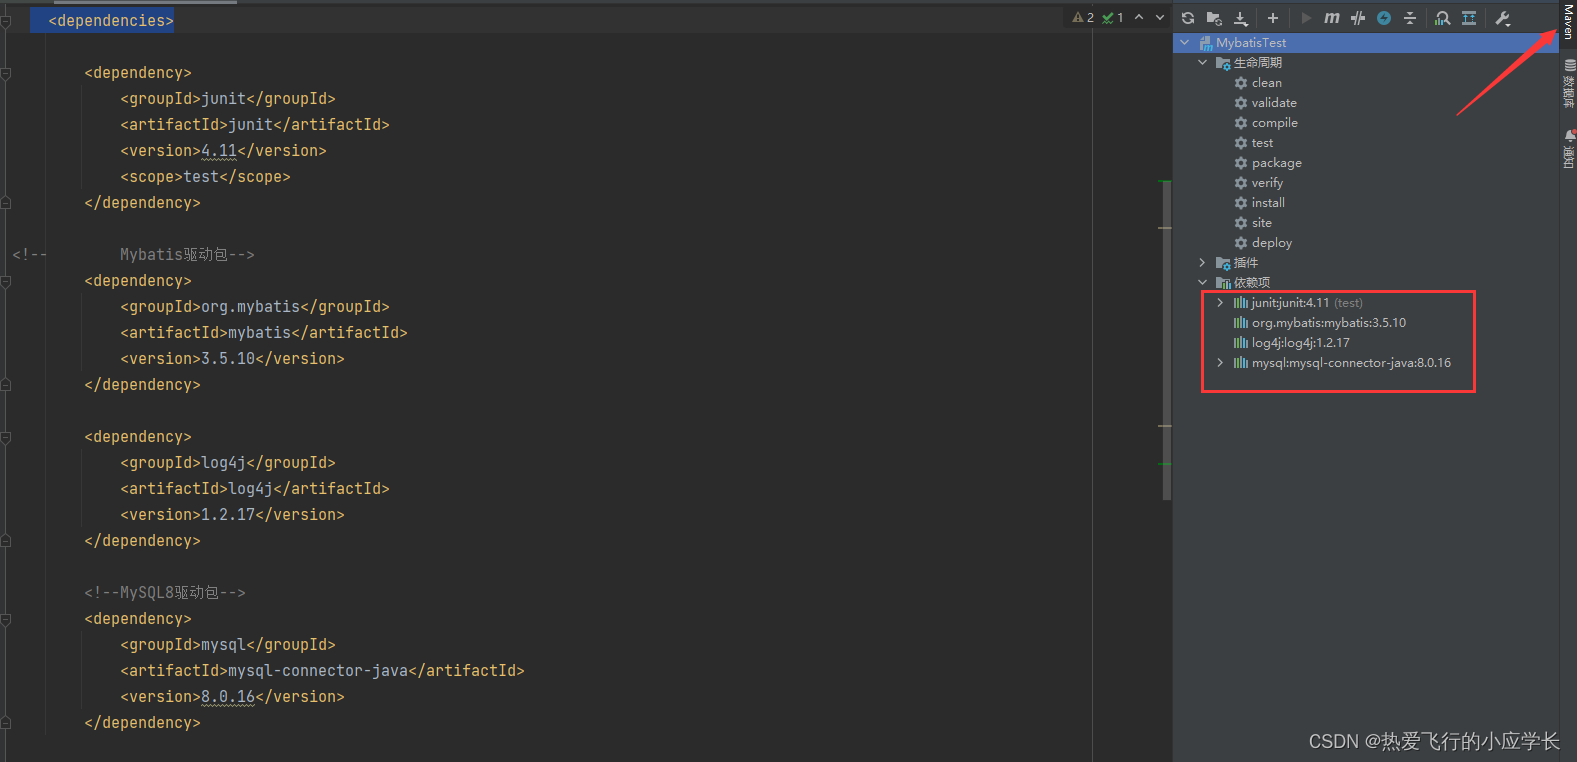Expand the 插件 node
1577x762 pixels.
click(x=1203, y=263)
